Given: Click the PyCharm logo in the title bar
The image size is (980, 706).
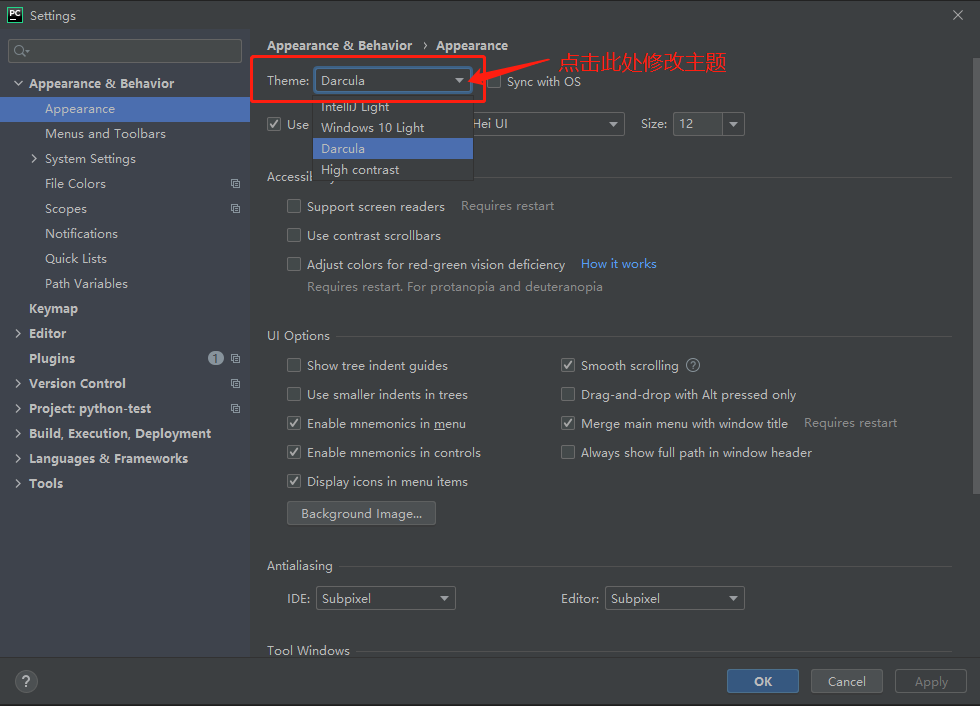Looking at the screenshot, I should tap(14, 15).
